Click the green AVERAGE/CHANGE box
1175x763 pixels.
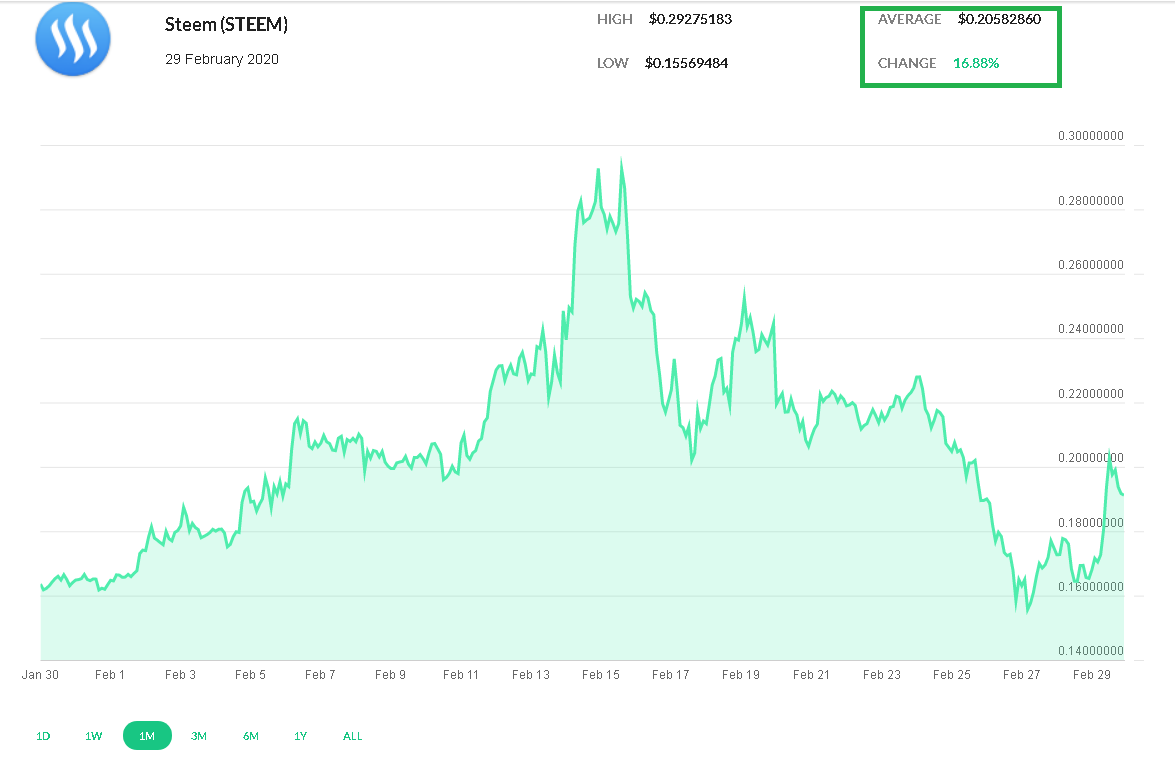pyautogui.click(x=960, y=46)
